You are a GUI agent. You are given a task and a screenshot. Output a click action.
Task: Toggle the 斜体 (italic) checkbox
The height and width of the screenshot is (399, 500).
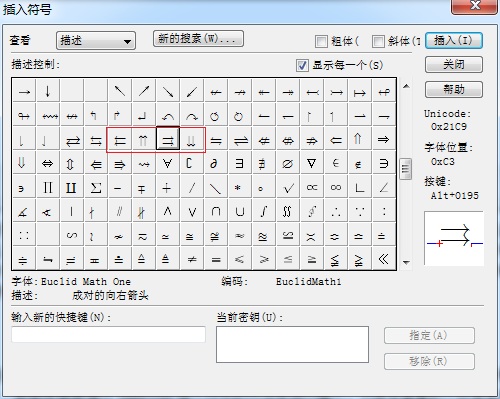pyautogui.click(x=378, y=41)
